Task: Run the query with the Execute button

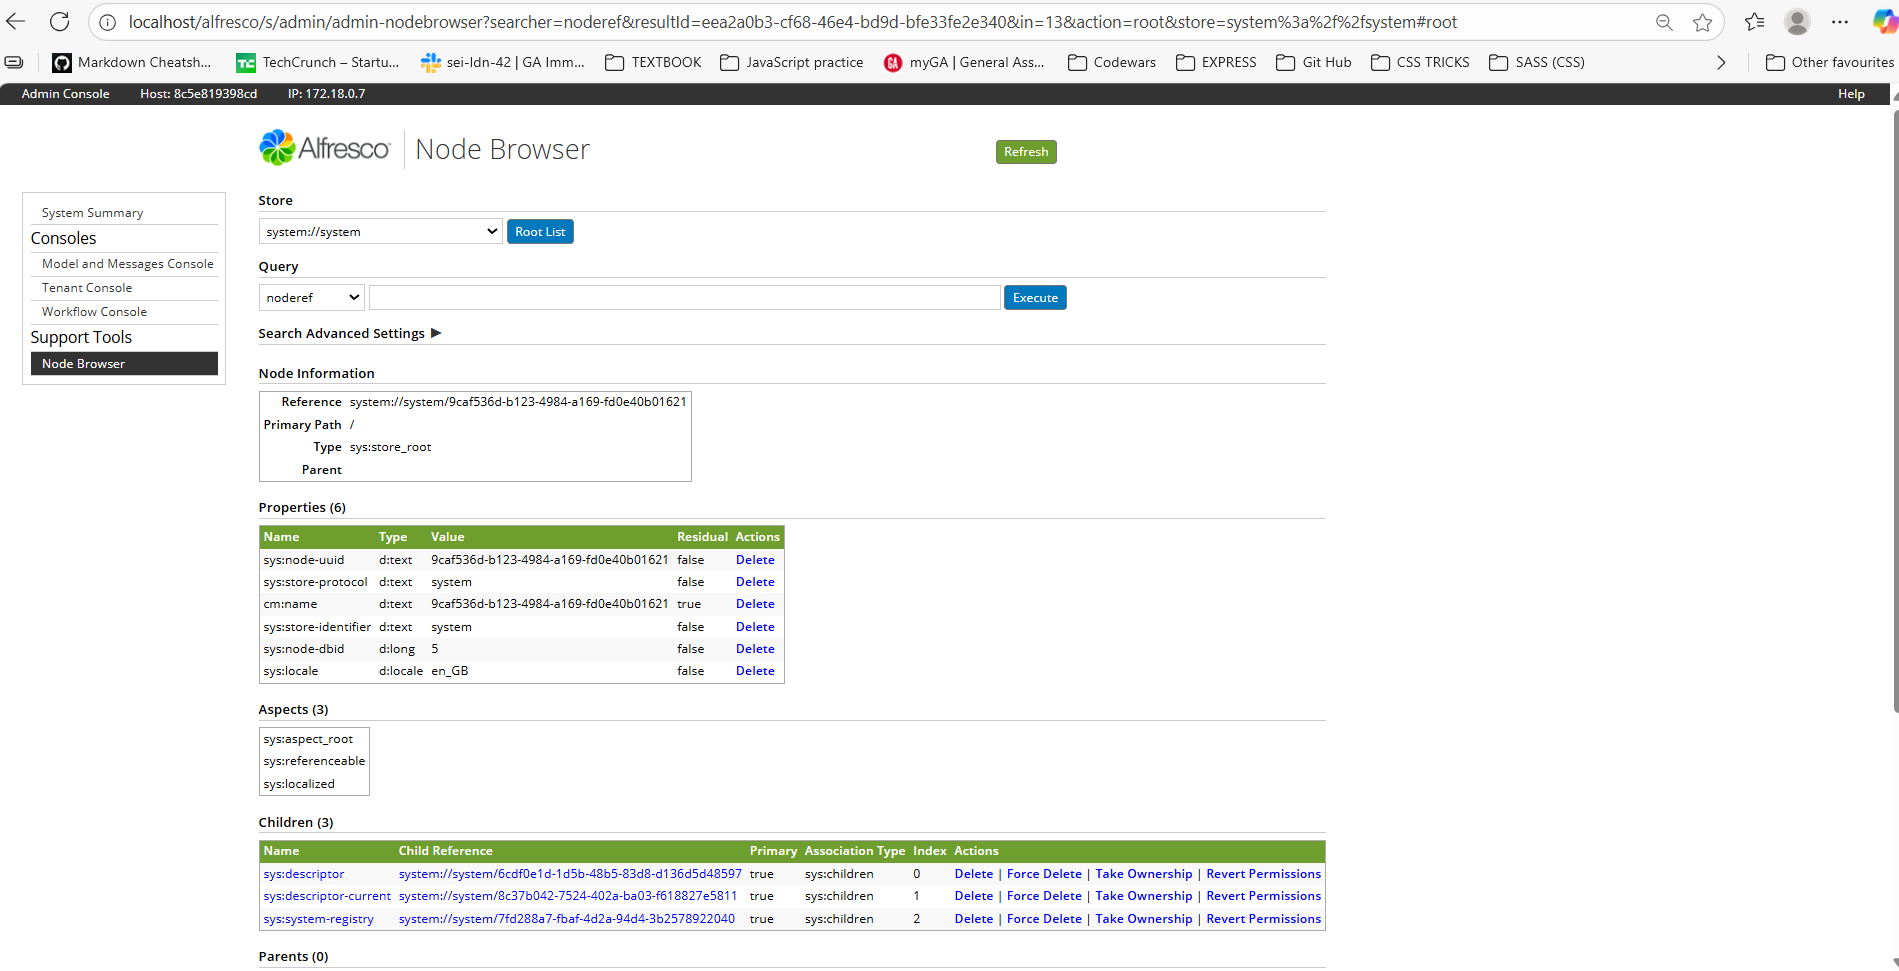Action: coord(1035,297)
